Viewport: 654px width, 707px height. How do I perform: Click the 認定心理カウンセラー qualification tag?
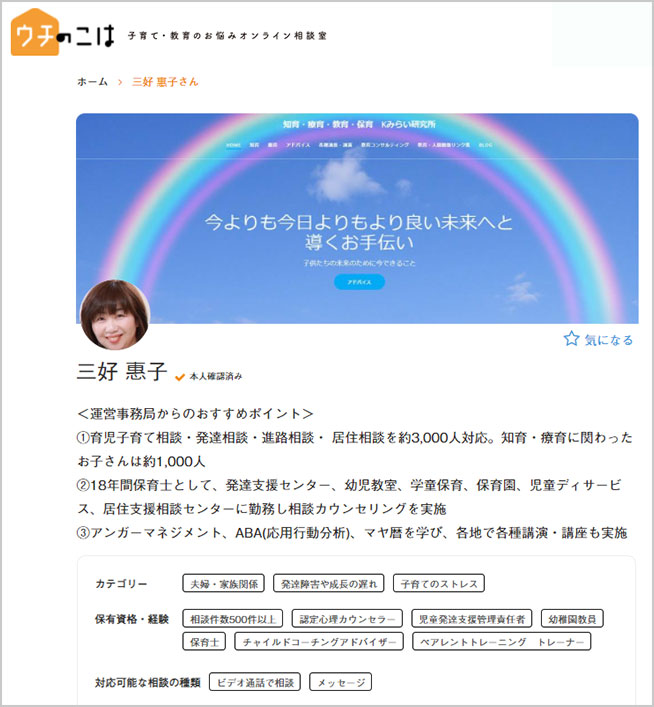(347, 619)
